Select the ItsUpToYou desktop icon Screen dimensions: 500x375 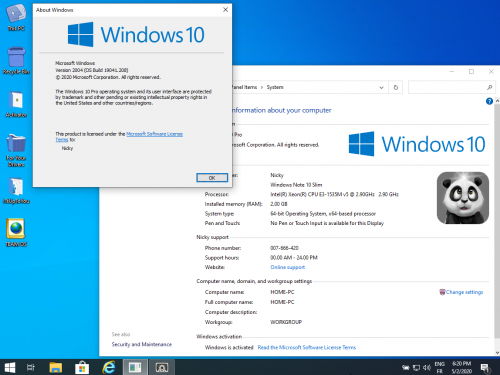[x=16, y=191]
